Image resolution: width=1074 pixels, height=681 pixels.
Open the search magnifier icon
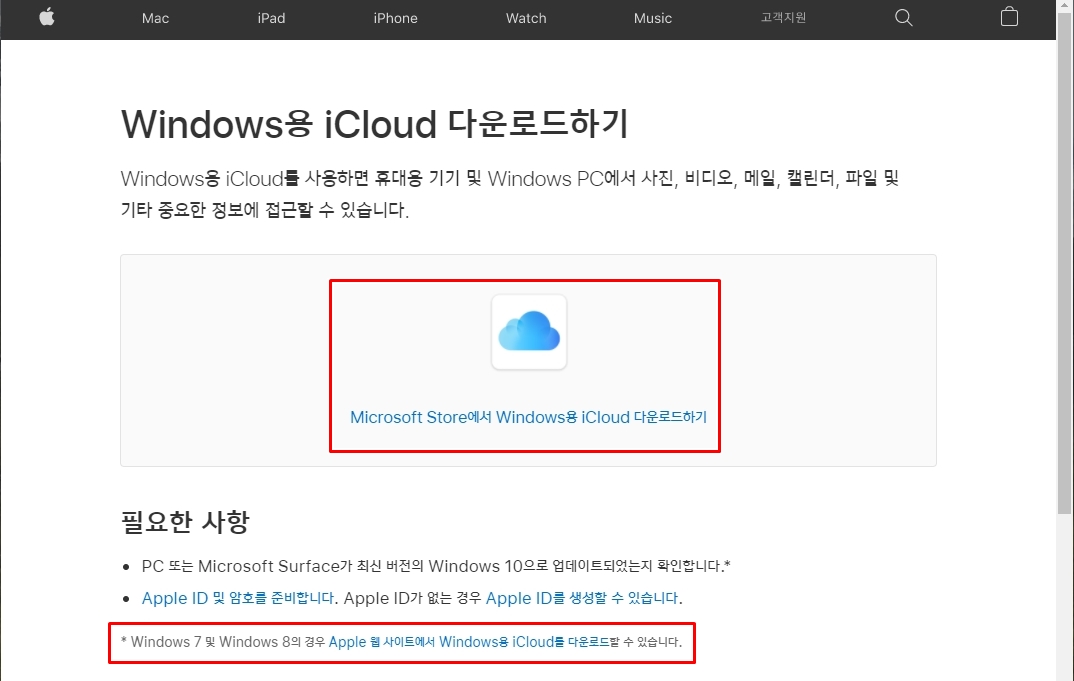point(903,18)
